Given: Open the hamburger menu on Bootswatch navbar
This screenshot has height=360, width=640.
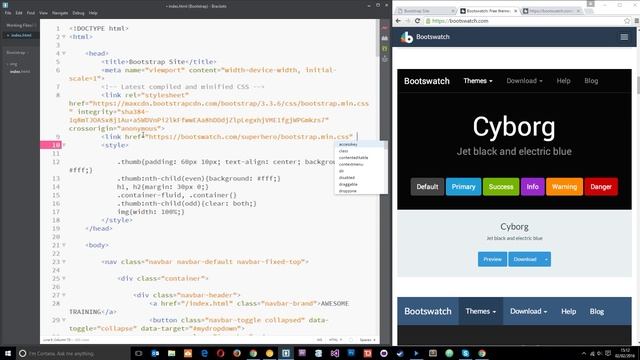Looking at the screenshot, I should [624, 37].
